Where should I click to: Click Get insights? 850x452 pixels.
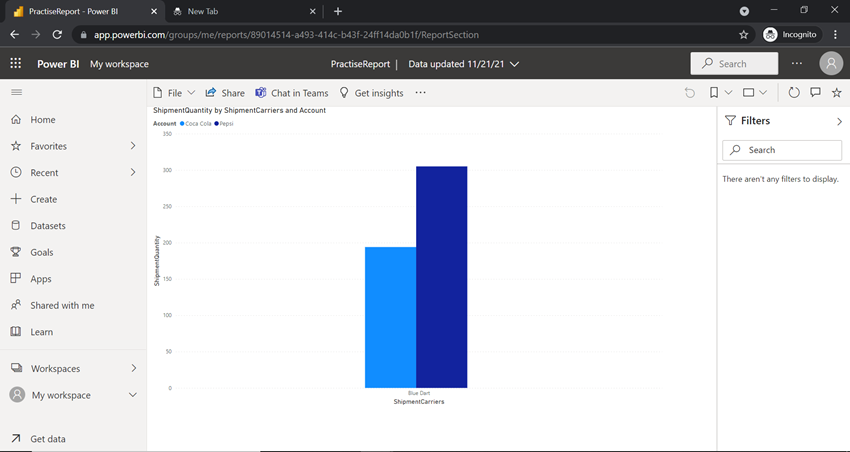coord(371,93)
